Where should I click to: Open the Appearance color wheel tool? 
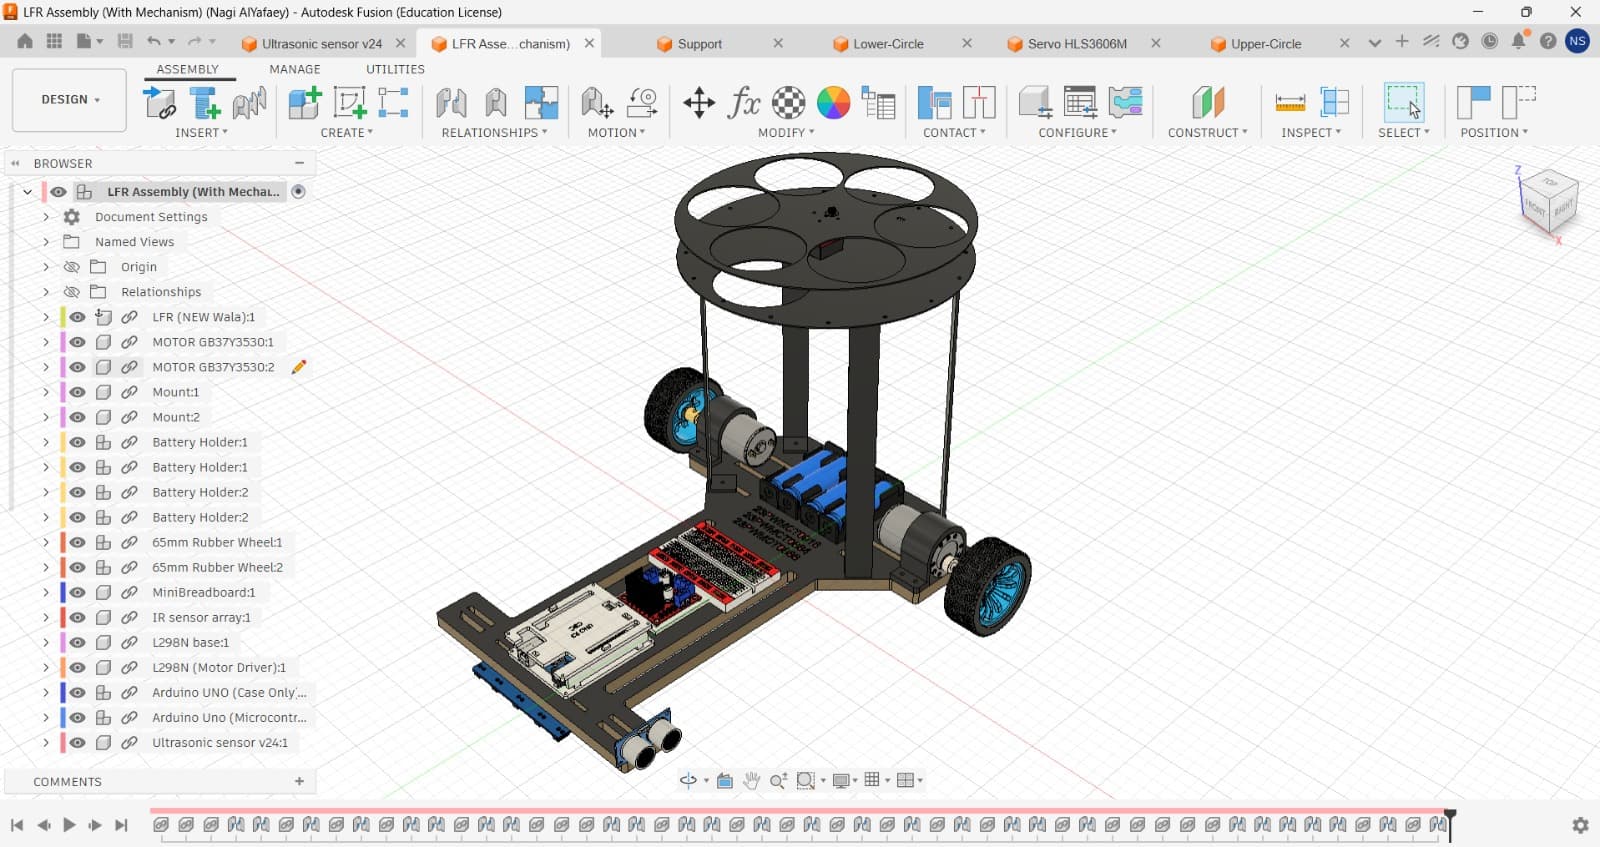(x=833, y=102)
